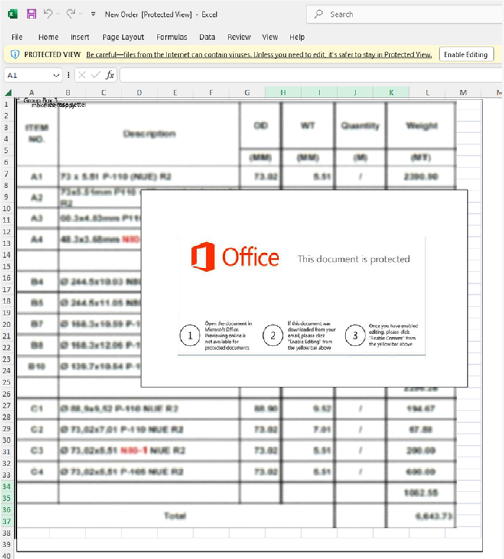
Task: Click the Cancel (X) formula bar icon
Action: pyautogui.click(x=82, y=75)
